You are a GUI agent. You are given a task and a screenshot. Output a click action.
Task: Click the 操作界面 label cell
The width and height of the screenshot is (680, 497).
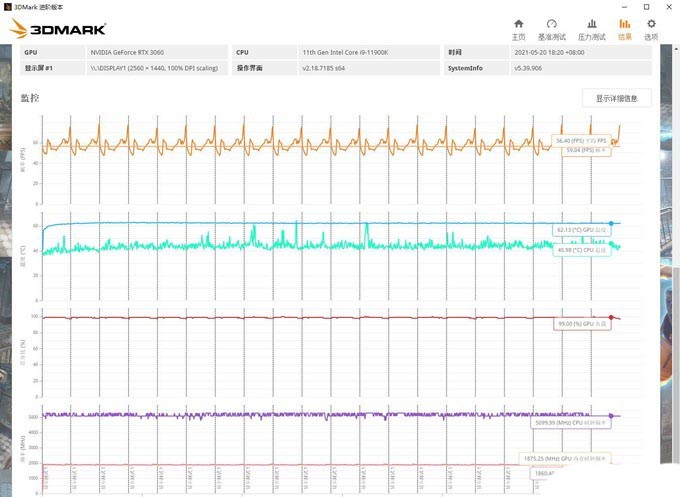point(265,68)
